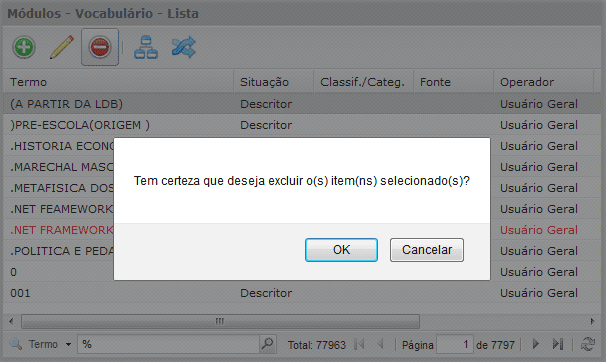The height and width of the screenshot is (362, 606).
Task: Click Cancelar to dismiss the dialog
Action: 427,250
